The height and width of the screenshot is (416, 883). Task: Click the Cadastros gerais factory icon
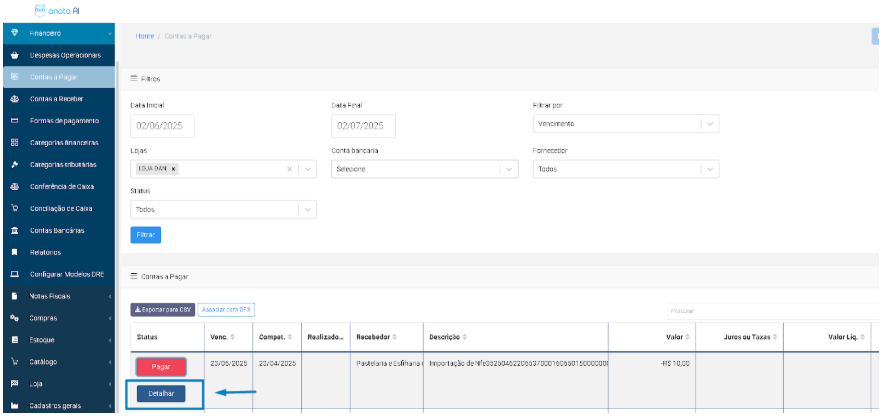(15, 406)
